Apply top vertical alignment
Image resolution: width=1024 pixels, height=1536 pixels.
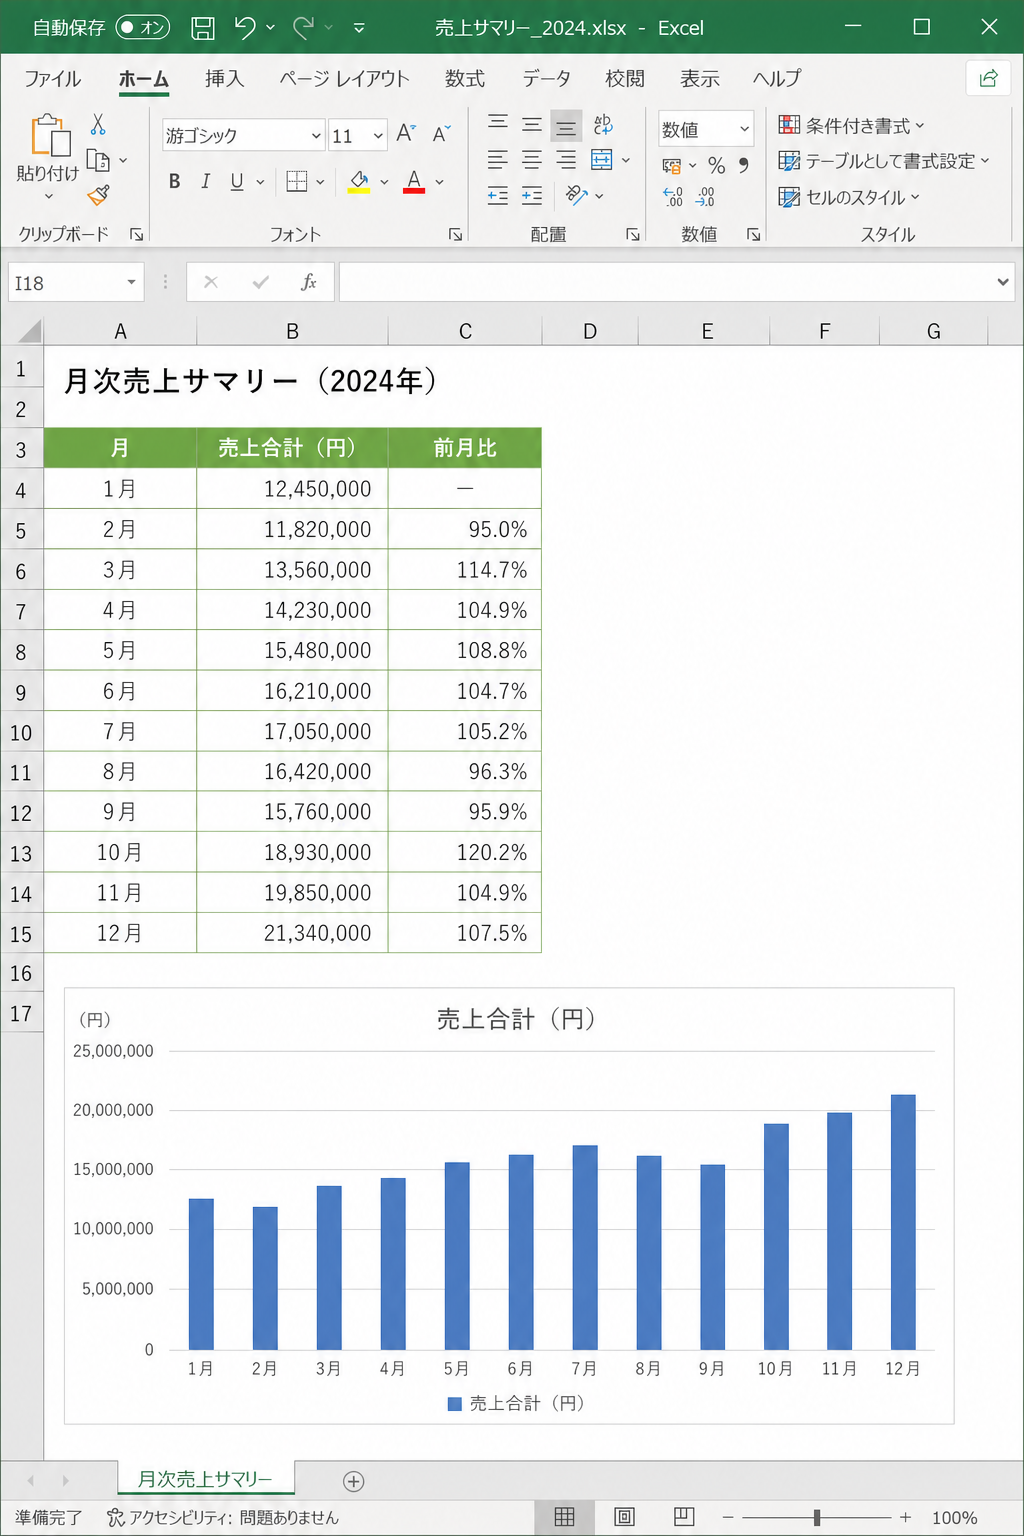pos(498,124)
